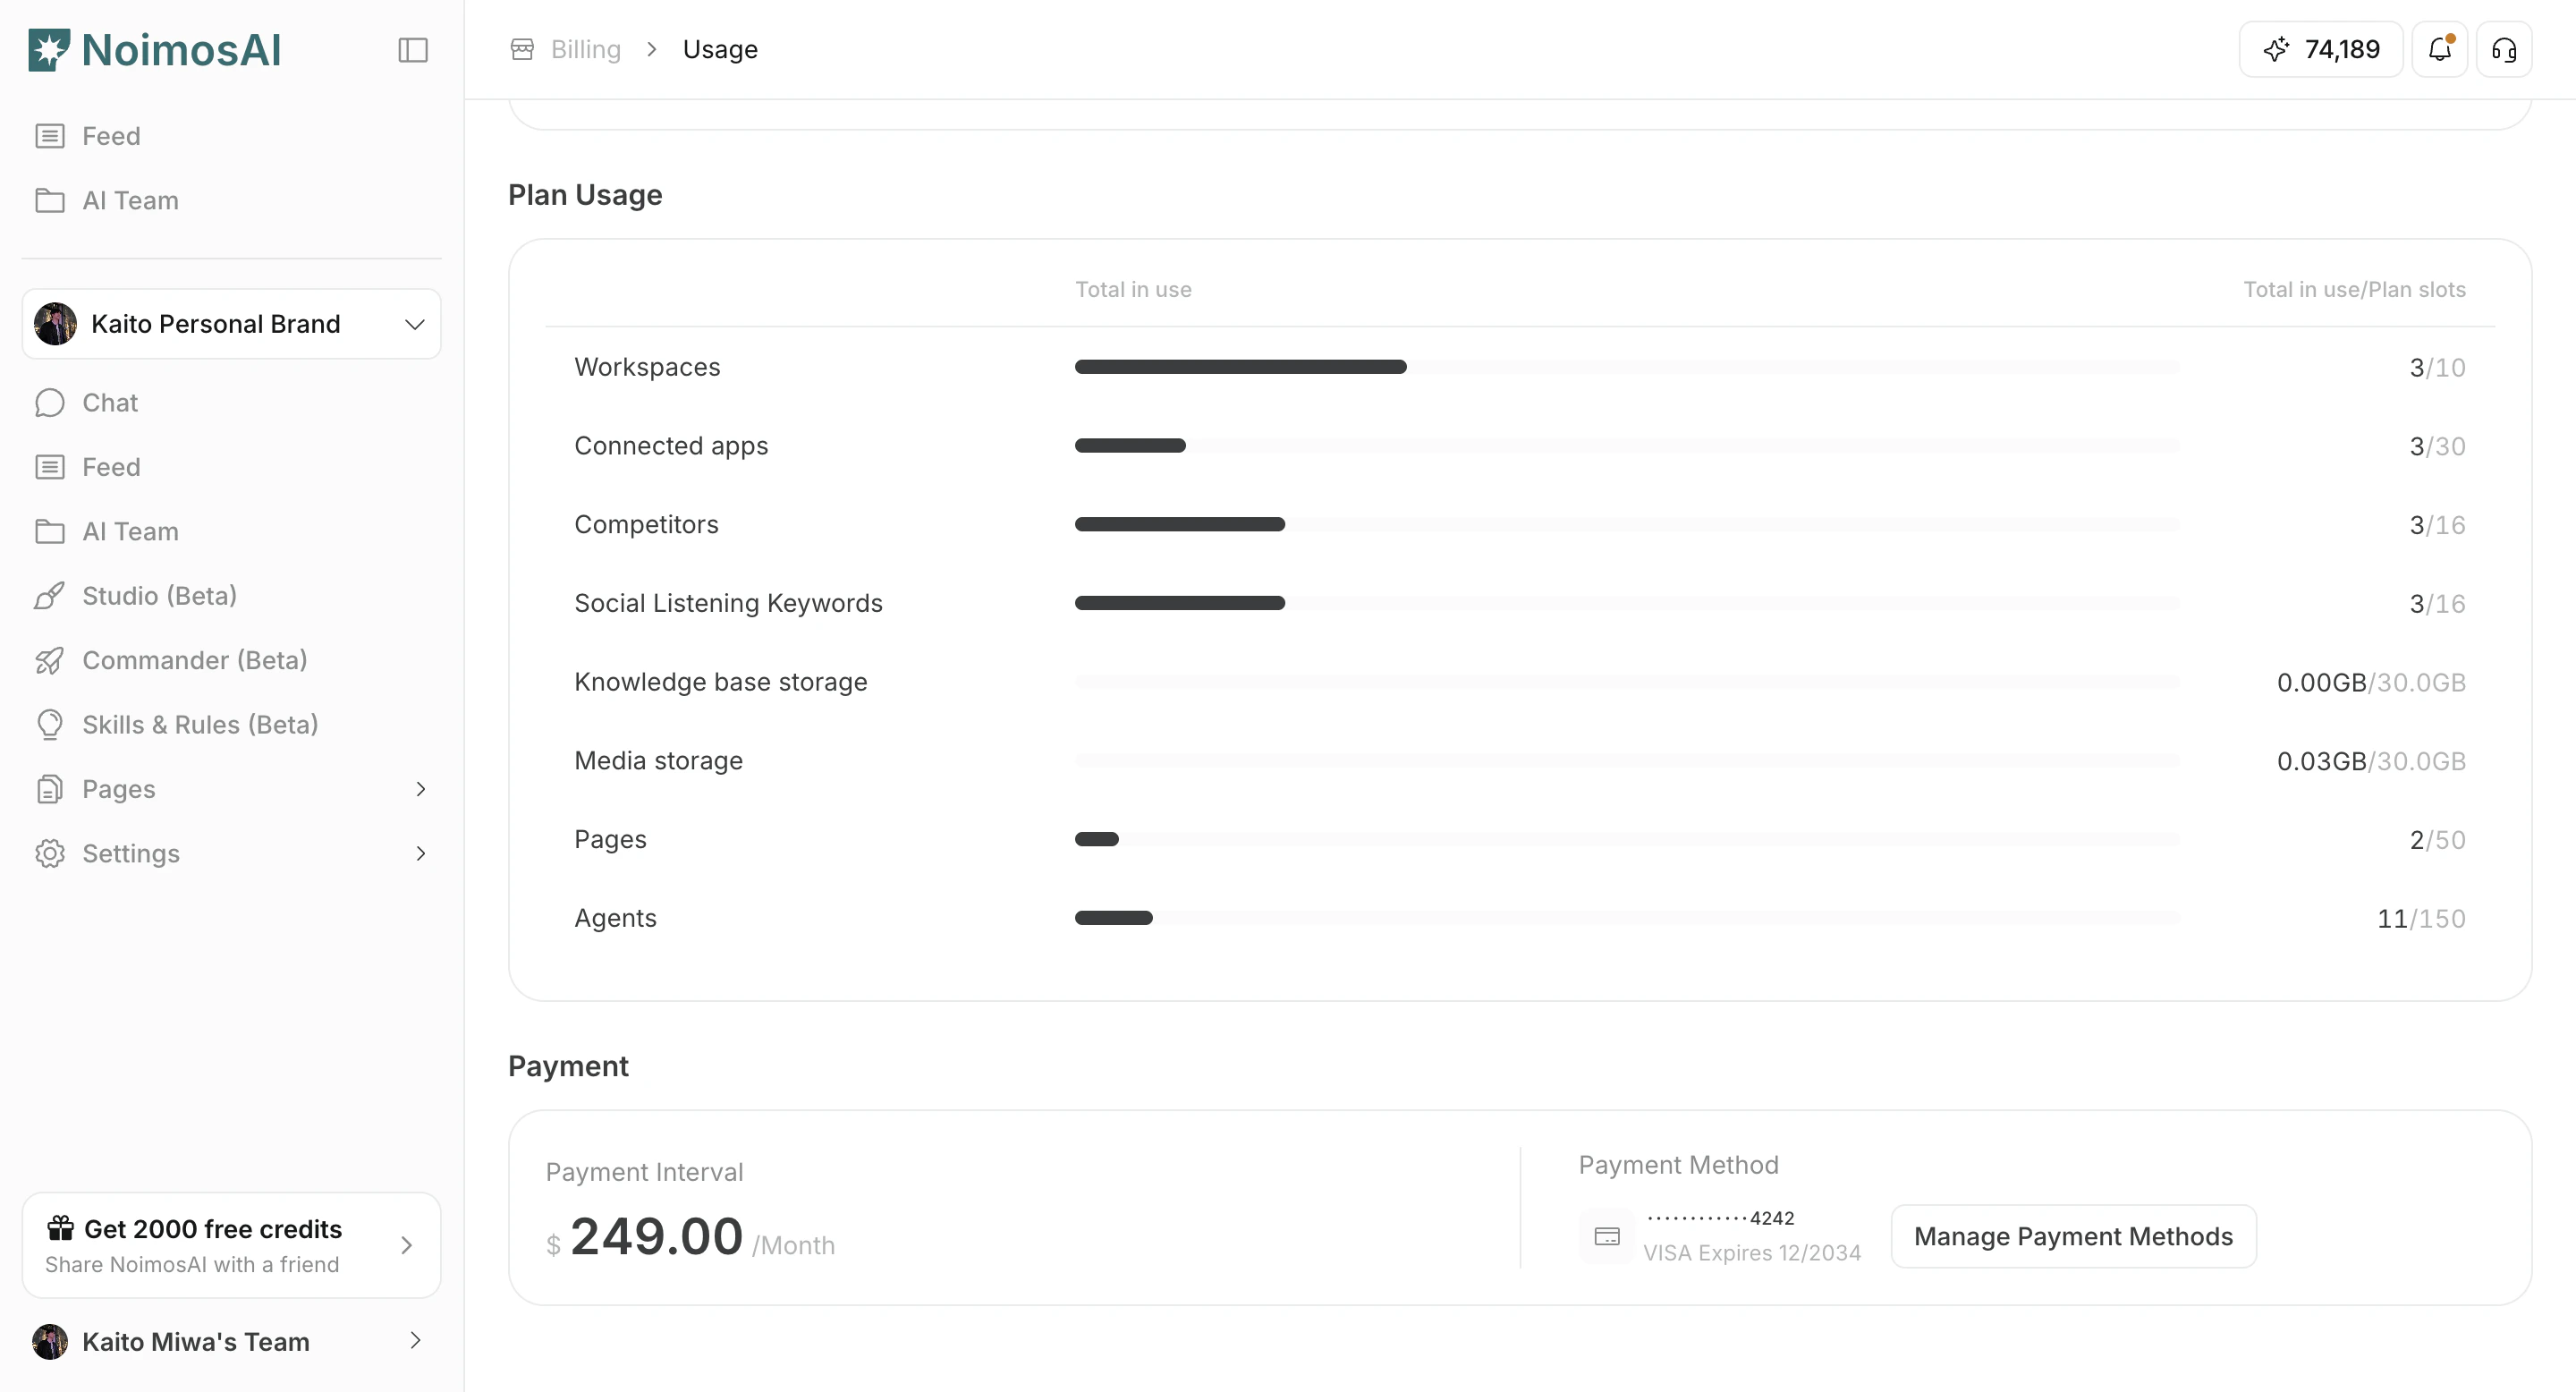Open the notifications bell

click(2440, 49)
